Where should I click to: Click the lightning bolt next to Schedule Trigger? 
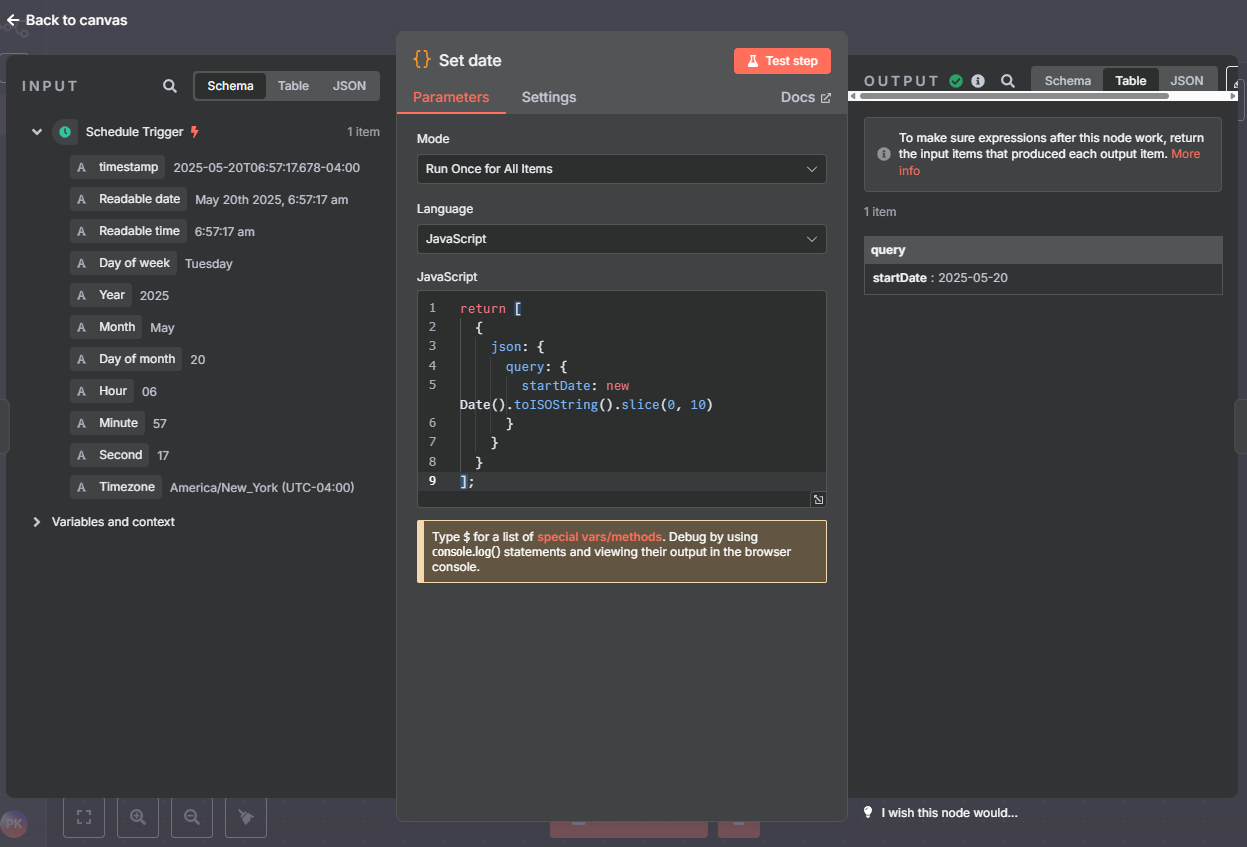195,132
